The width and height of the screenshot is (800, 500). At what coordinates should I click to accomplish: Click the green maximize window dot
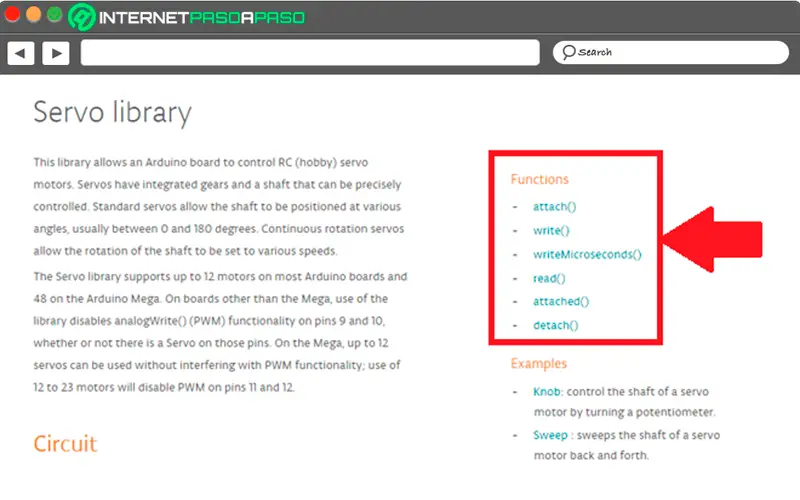(x=54, y=14)
